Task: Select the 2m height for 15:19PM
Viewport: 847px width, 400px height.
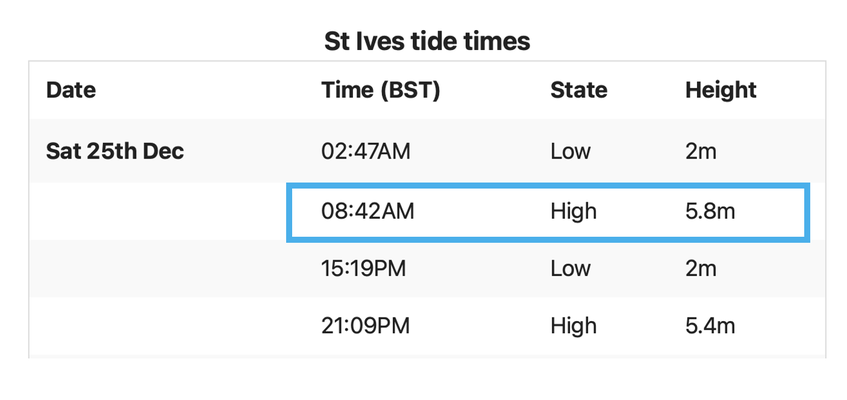Action: coord(701,269)
